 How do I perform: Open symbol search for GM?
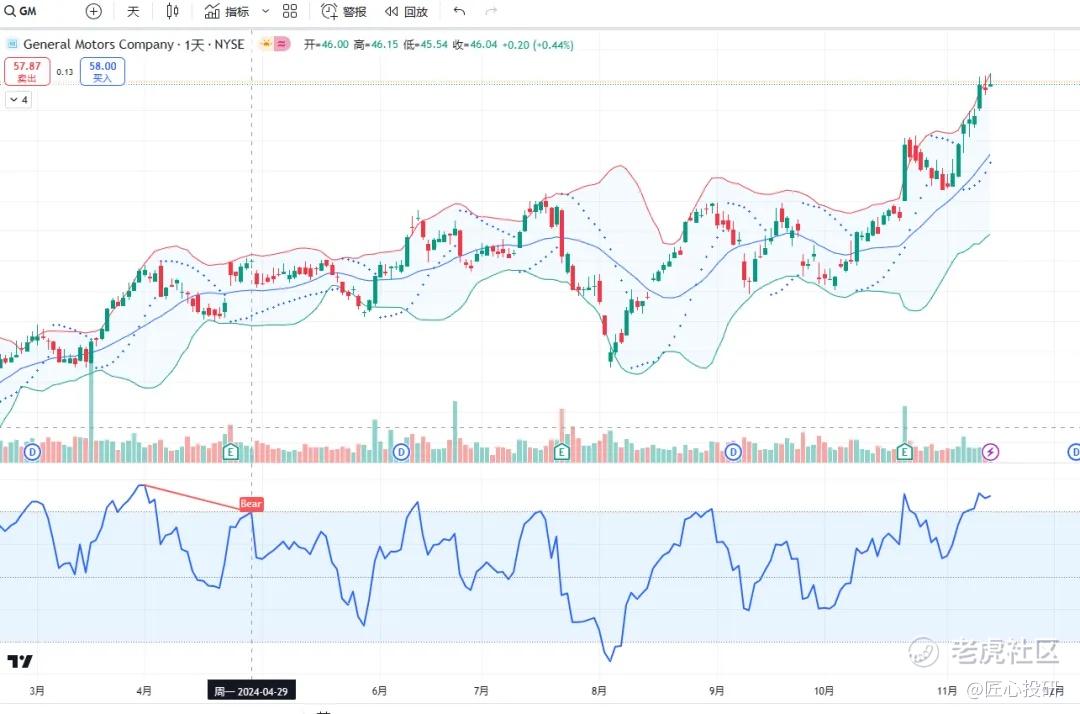click(x=21, y=11)
